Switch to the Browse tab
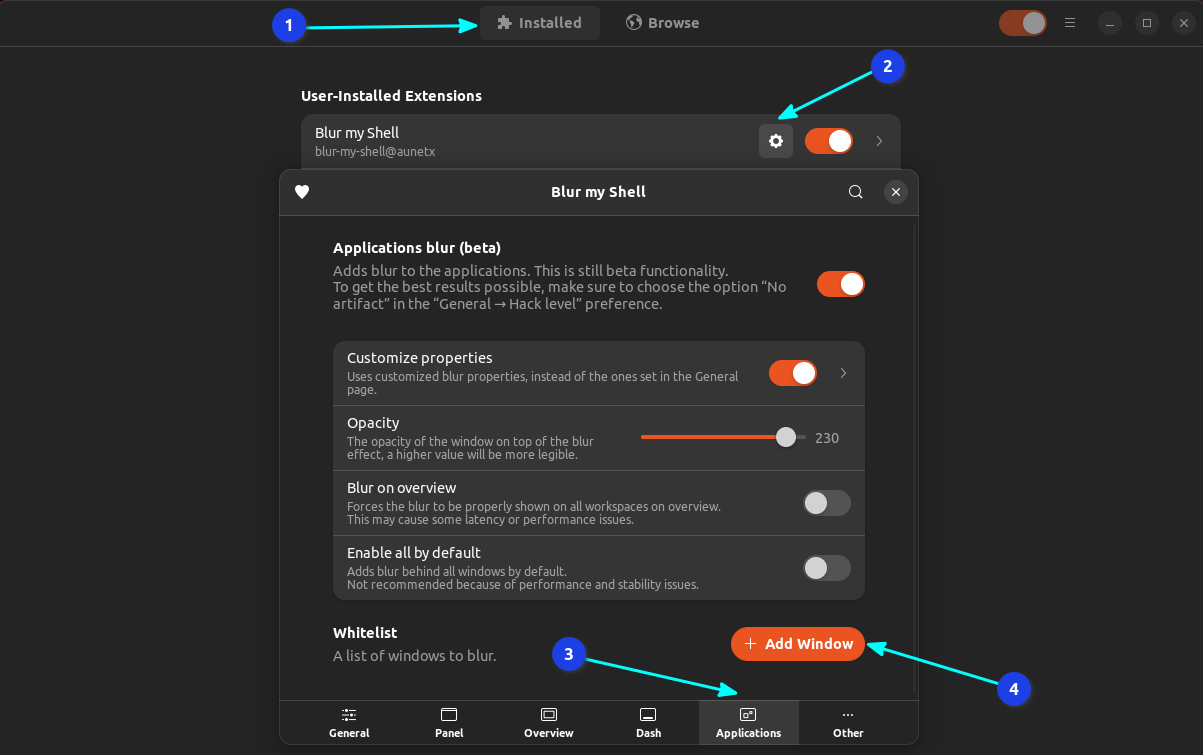The height and width of the screenshot is (755, 1203). click(662, 22)
